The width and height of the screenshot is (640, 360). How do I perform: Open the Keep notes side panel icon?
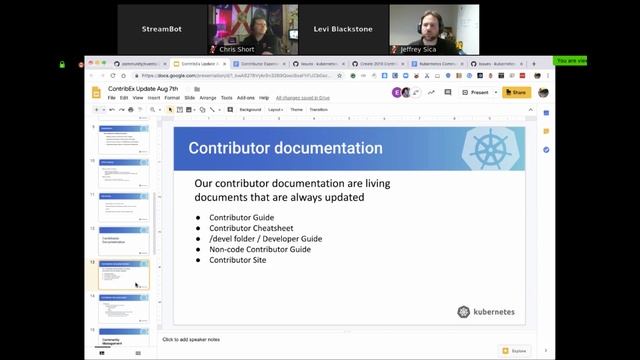547,131
